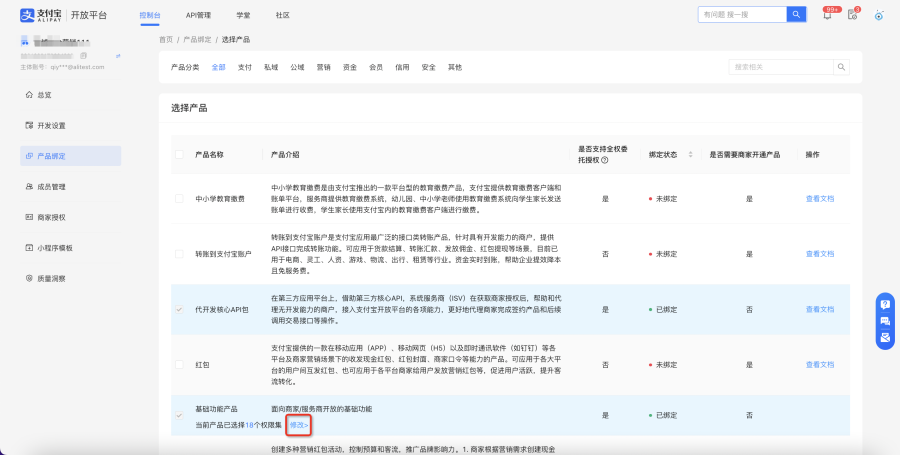
Task: Click the floating chat message icon
Action: pos(885,321)
